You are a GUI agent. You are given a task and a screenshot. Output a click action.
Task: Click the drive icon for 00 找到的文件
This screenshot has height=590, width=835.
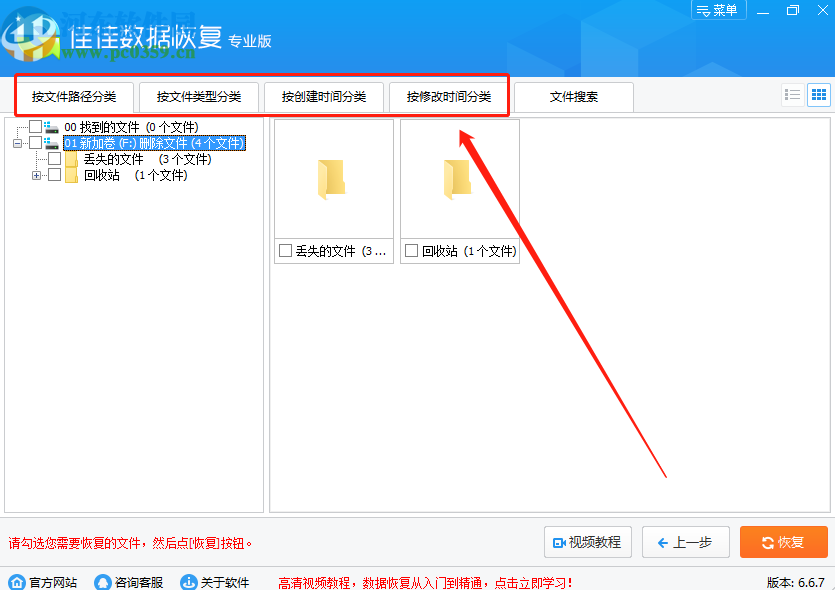click(x=51, y=127)
